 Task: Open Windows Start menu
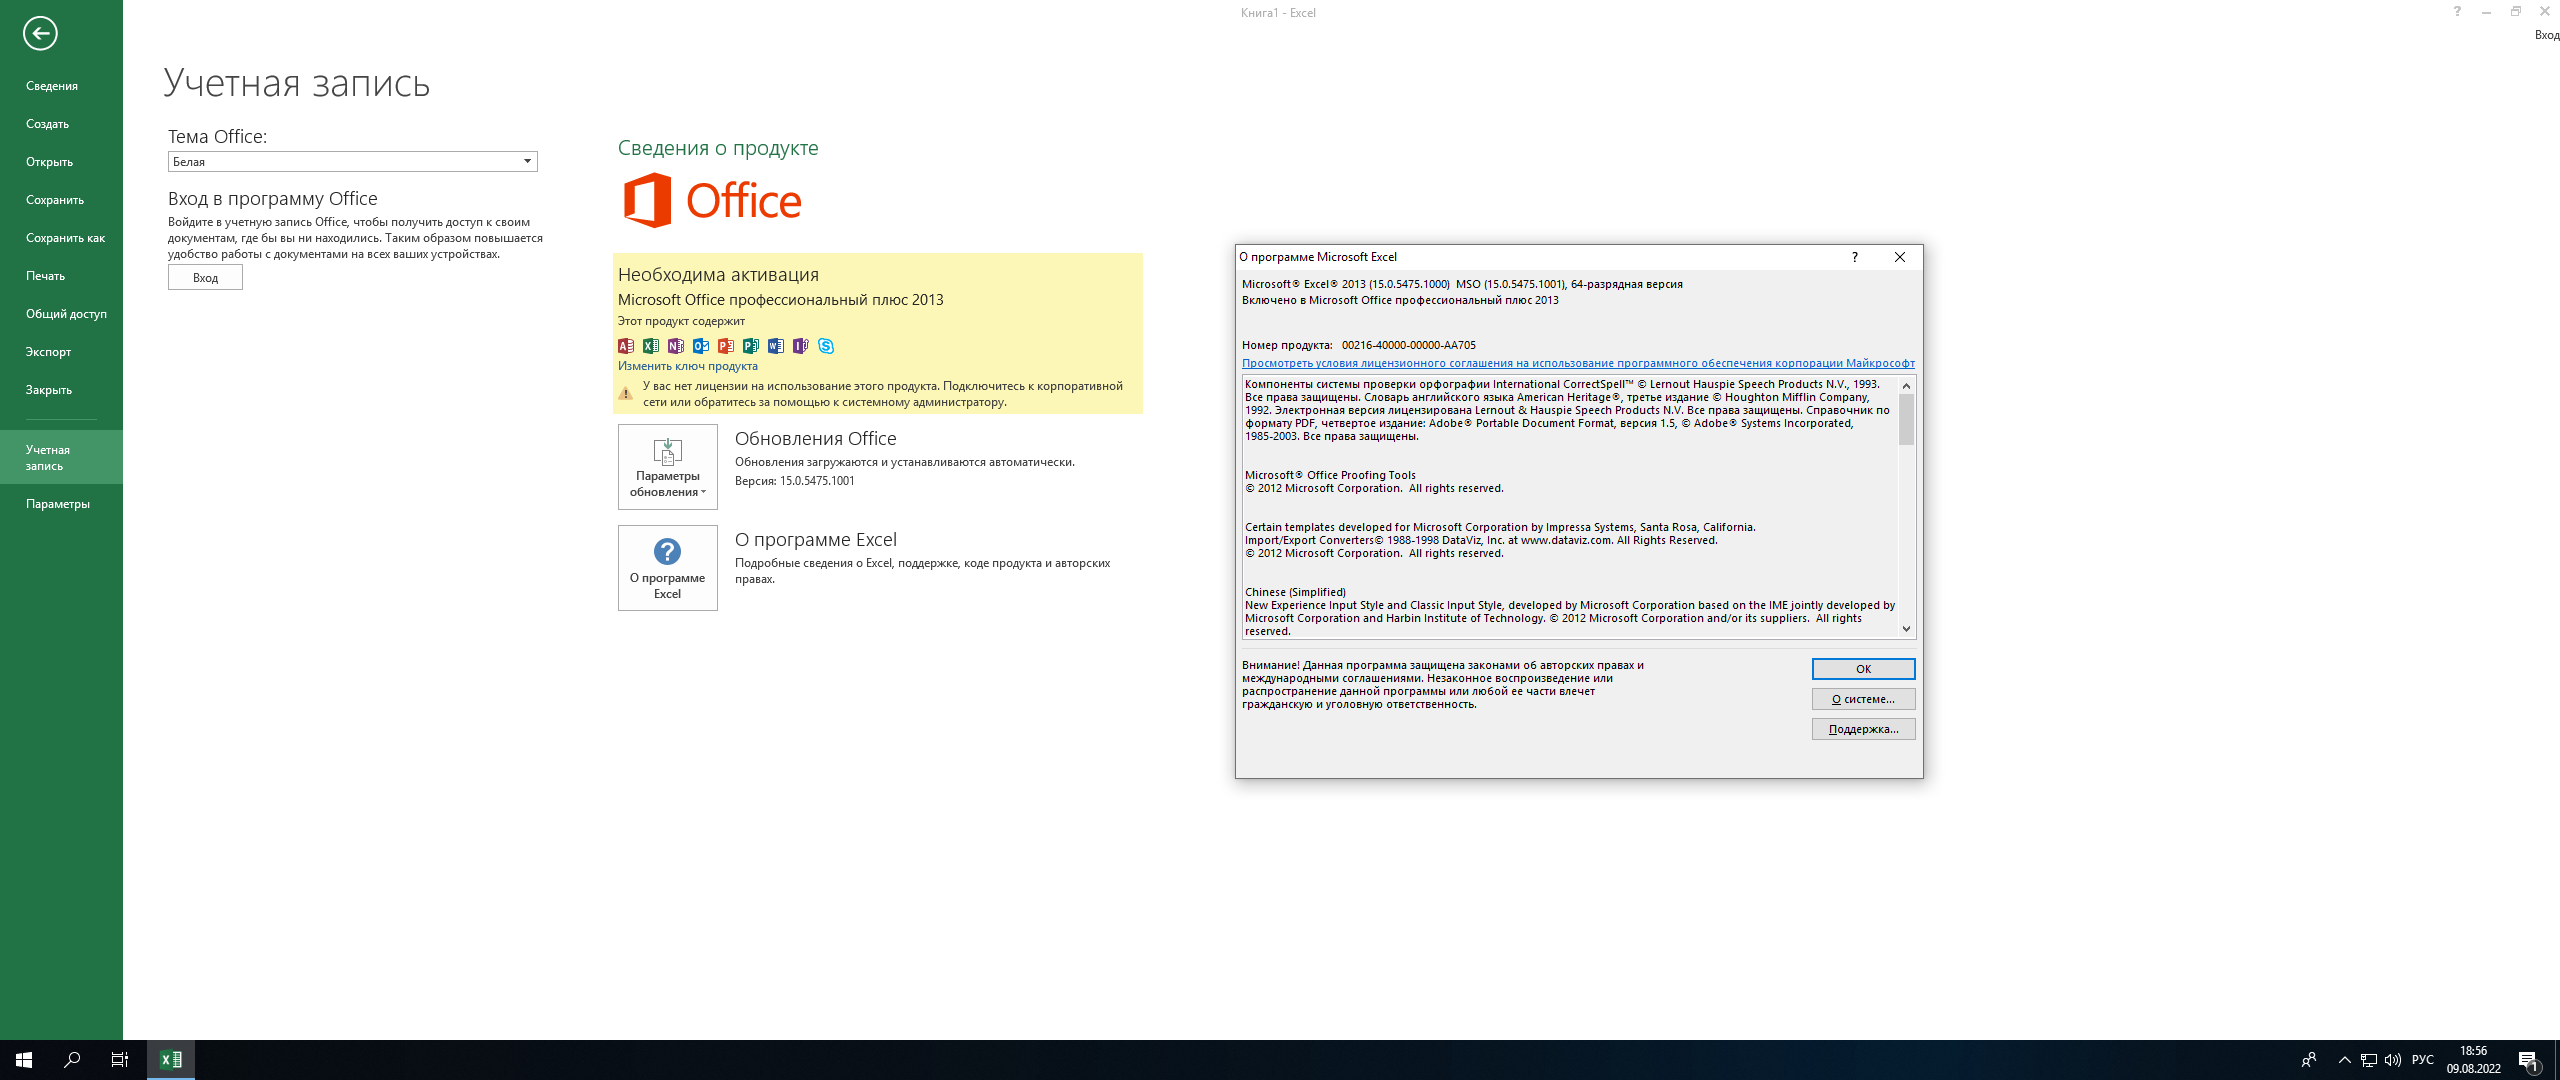(x=24, y=1060)
